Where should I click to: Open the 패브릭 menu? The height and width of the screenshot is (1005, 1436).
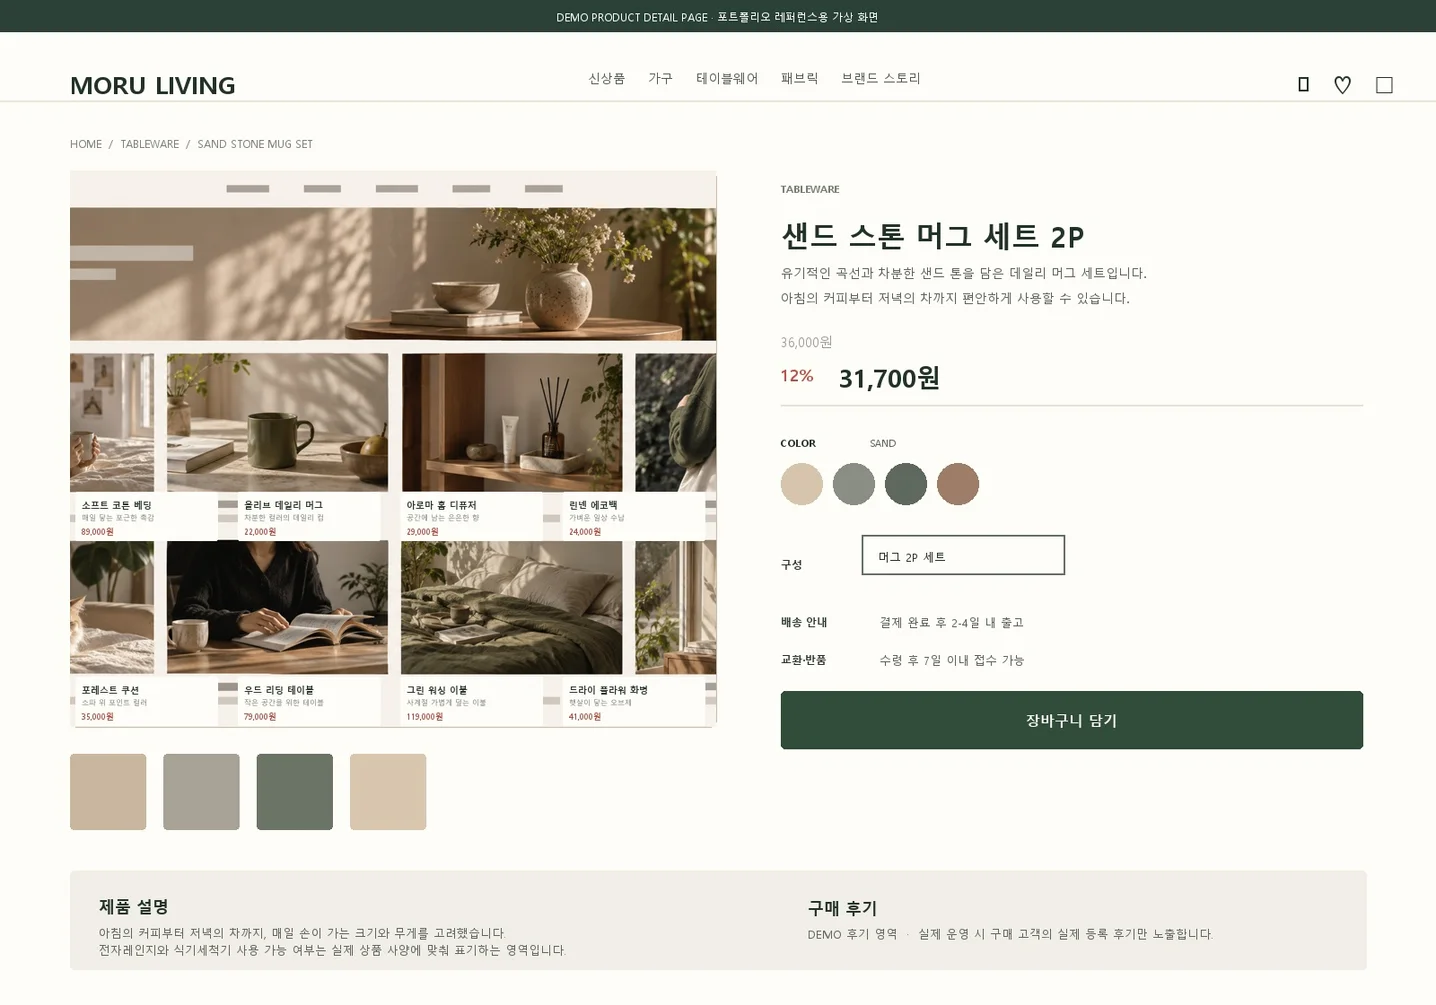coord(799,78)
